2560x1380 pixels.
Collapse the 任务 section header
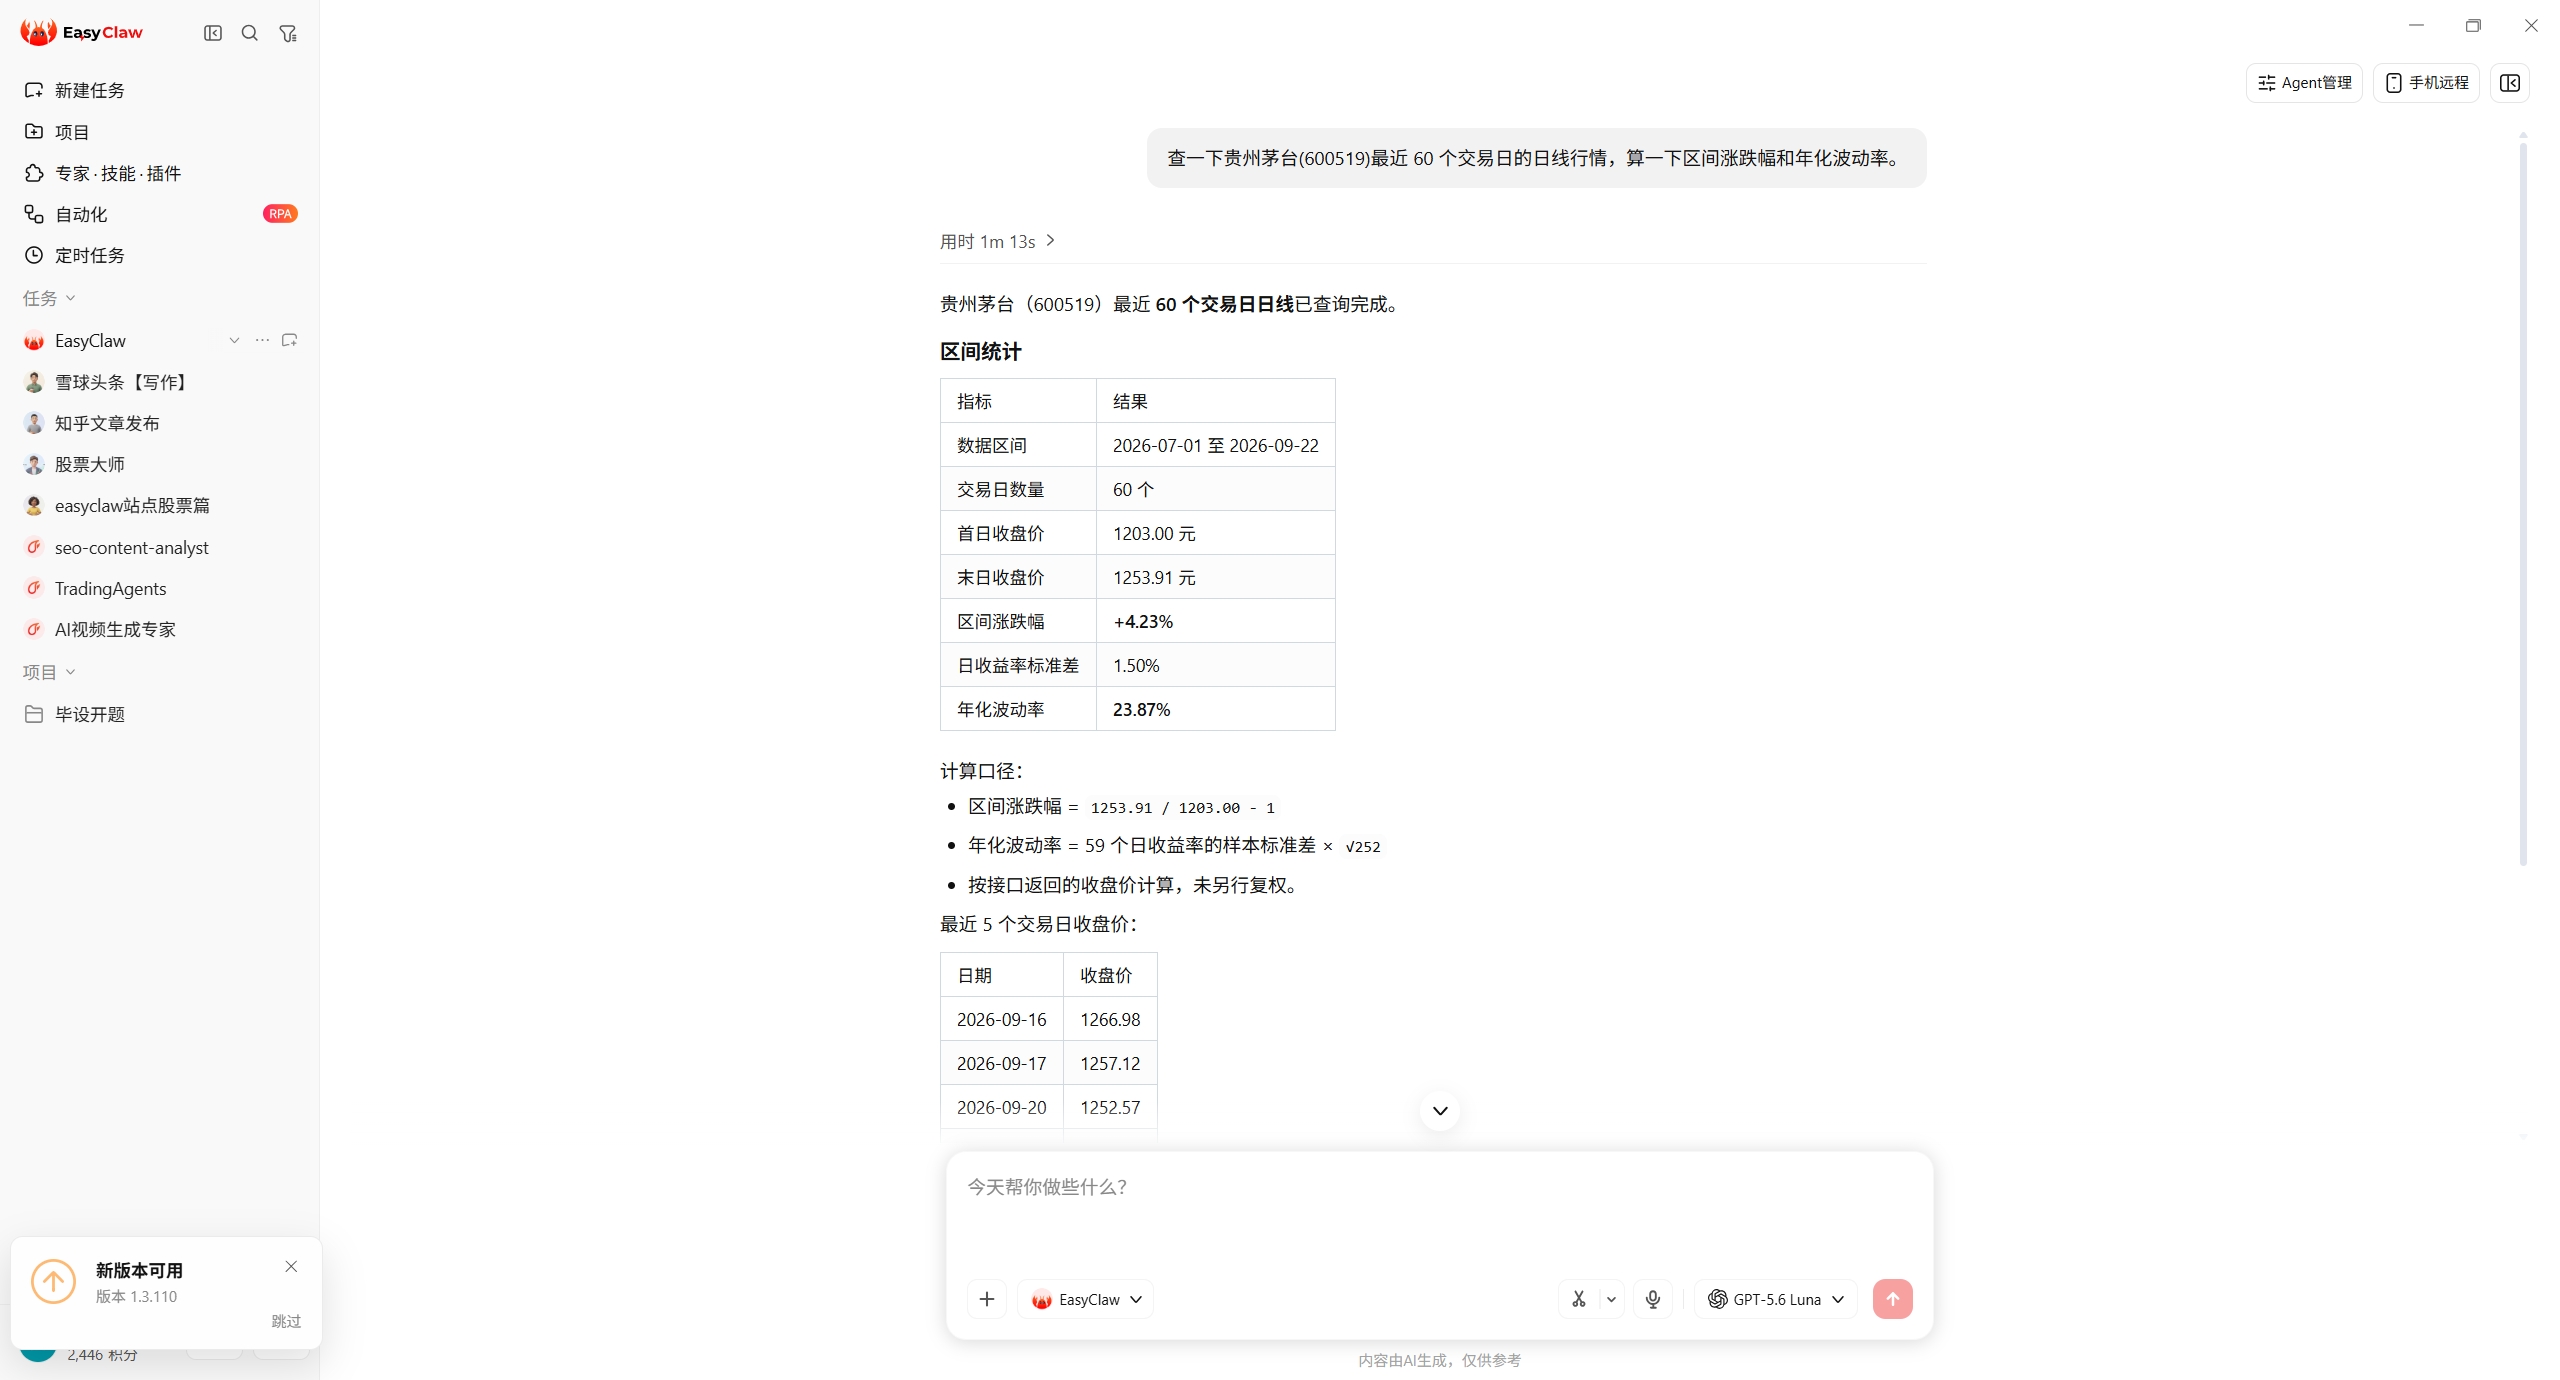click(x=49, y=298)
